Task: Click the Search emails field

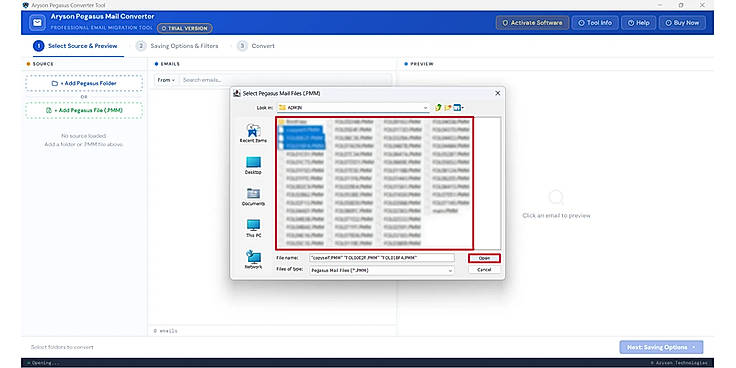Action: (285, 80)
